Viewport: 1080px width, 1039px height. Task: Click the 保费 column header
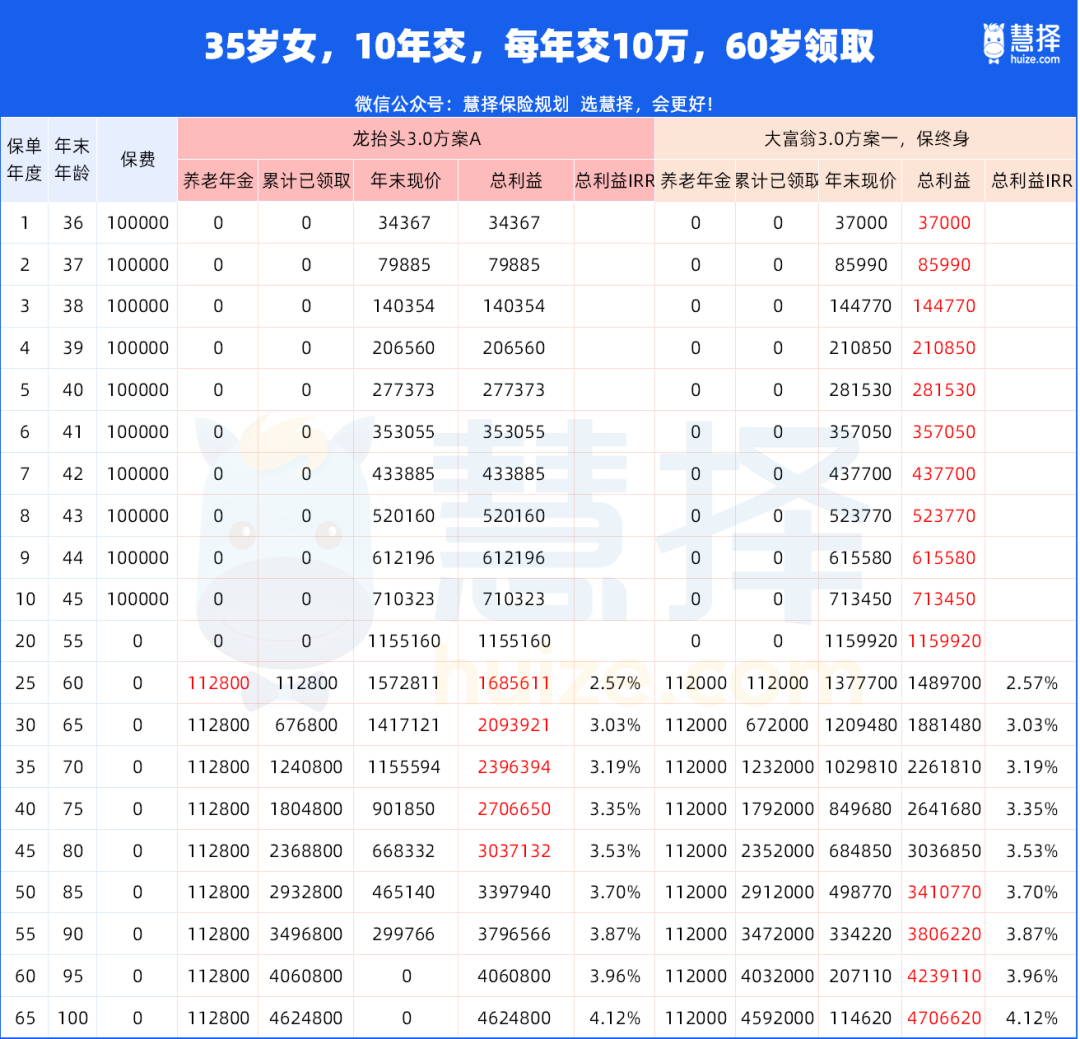[138, 160]
